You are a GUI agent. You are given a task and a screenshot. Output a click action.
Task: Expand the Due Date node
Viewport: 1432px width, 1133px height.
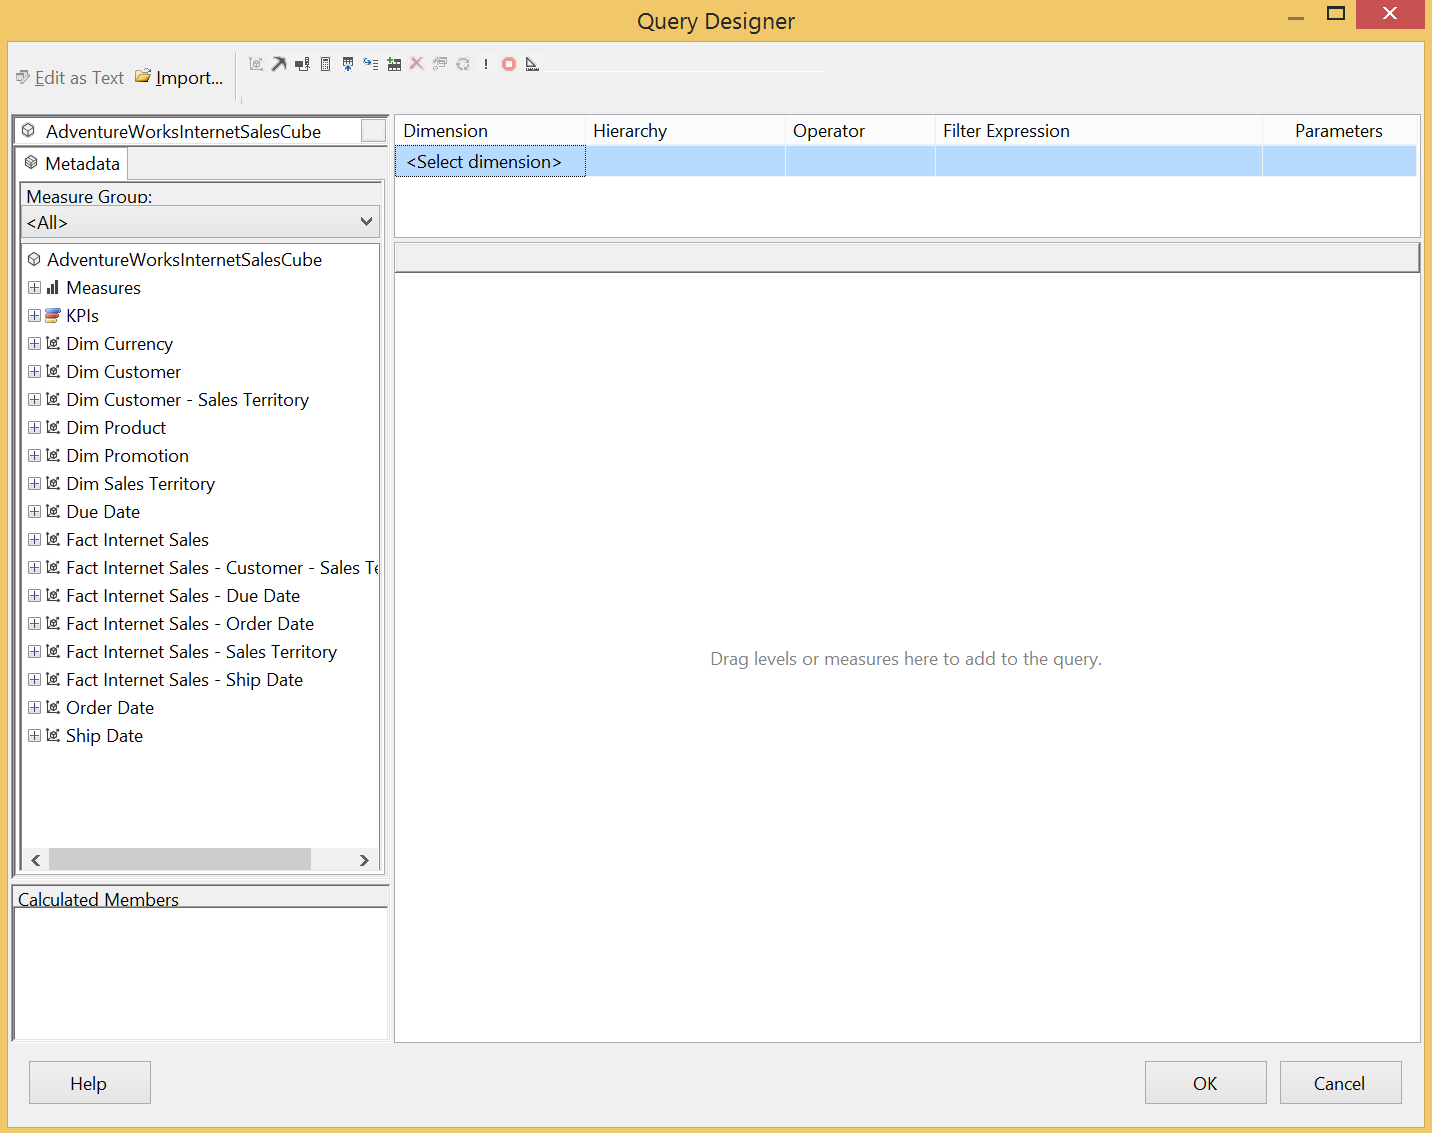(35, 512)
